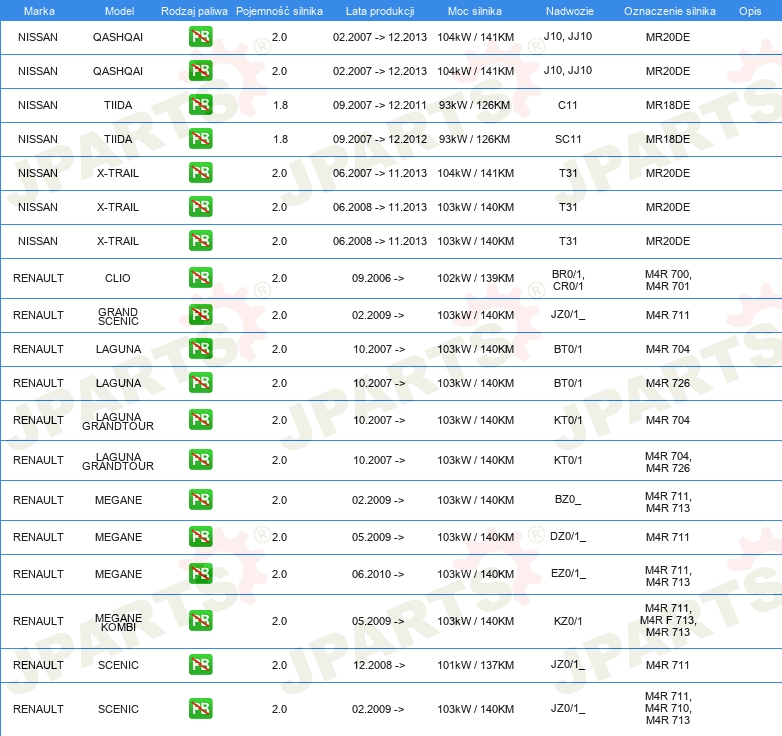This screenshot has height=736, width=782.
Task: Click the Lata produkcji column header
Action: click(380, 11)
